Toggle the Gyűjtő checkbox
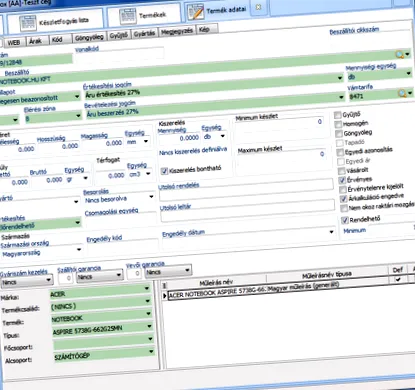 pyautogui.click(x=338, y=115)
